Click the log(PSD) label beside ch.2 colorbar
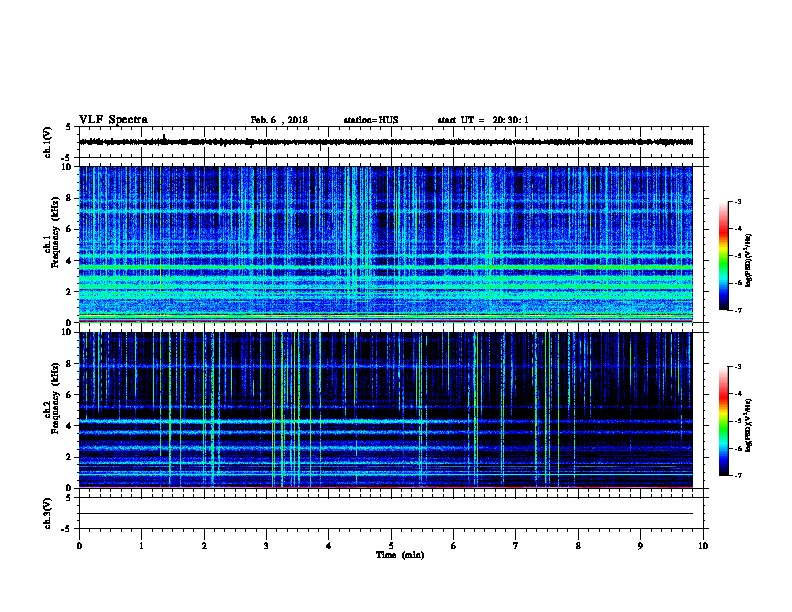792x612 pixels. tap(749, 425)
